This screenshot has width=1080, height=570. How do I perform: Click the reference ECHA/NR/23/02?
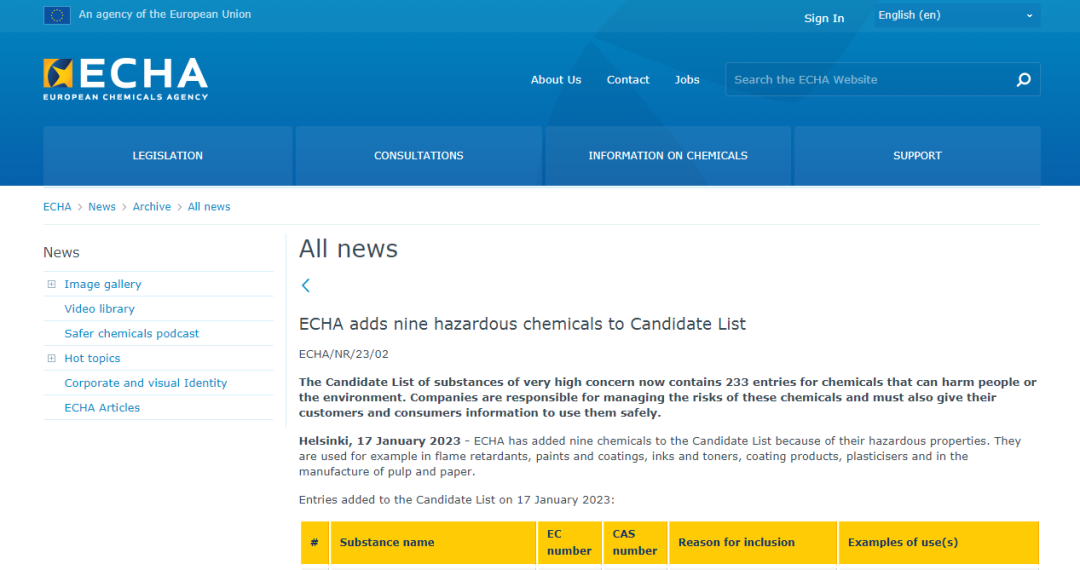(344, 355)
